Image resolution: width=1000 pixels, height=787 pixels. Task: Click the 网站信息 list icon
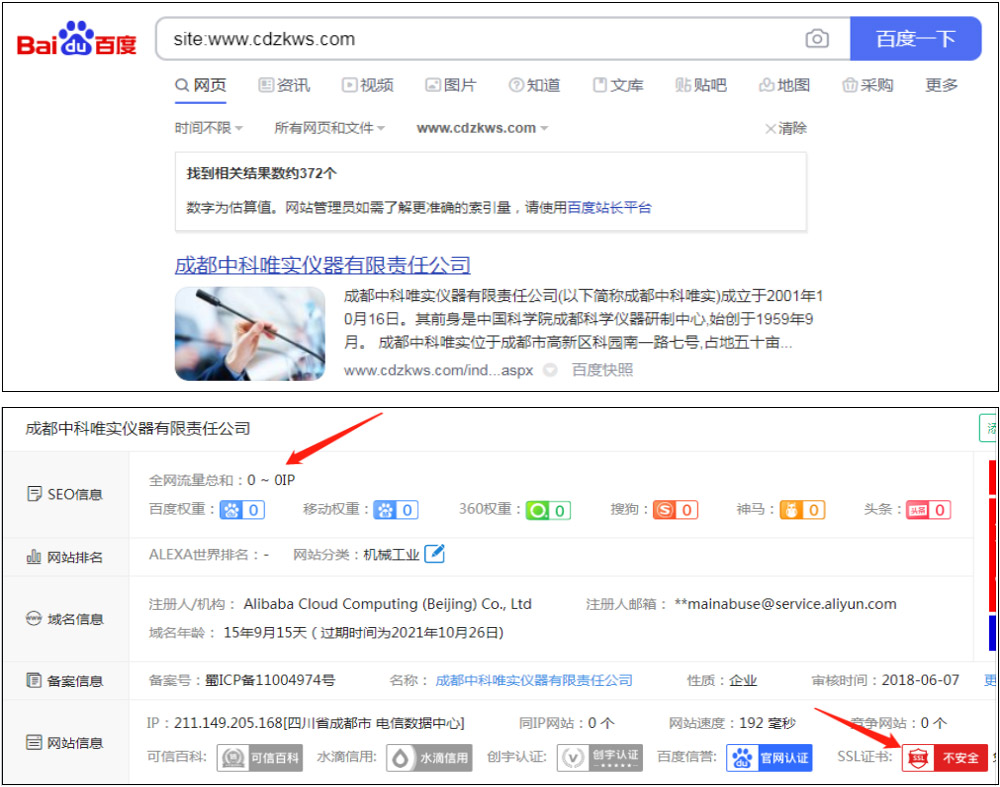34,742
